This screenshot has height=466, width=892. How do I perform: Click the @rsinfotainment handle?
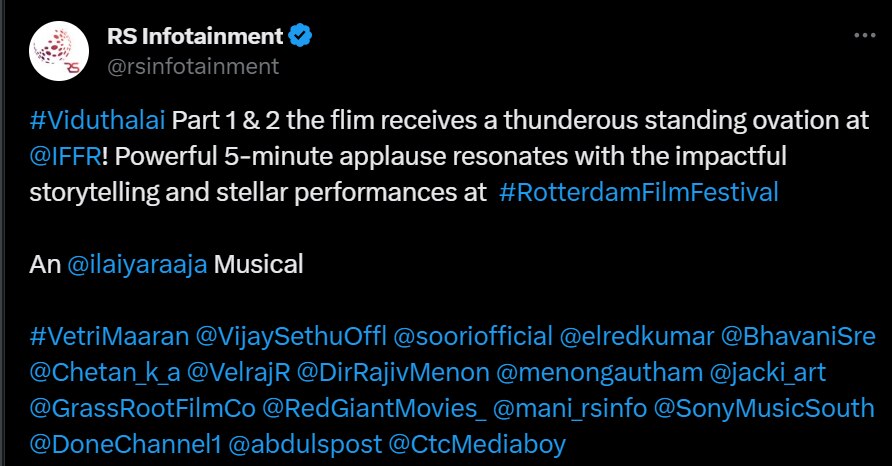click(x=192, y=66)
